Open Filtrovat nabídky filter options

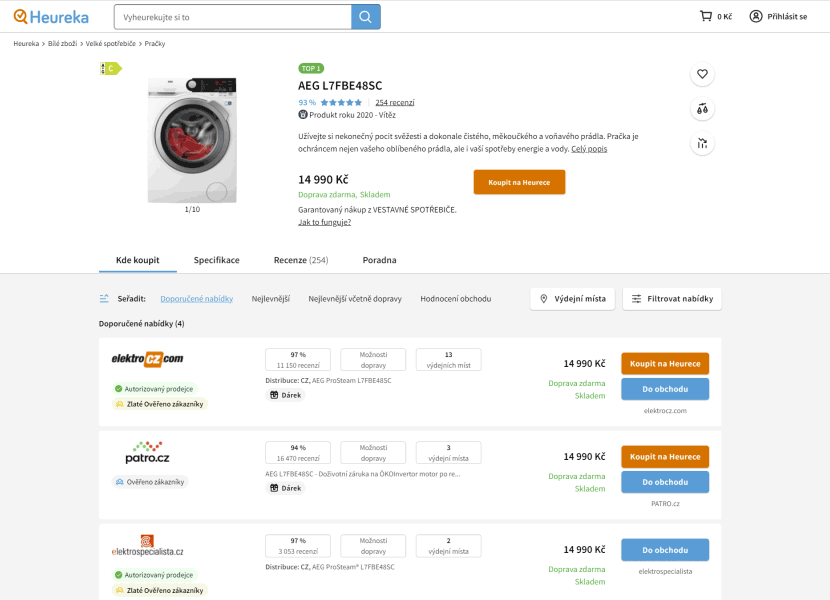(x=671, y=299)
